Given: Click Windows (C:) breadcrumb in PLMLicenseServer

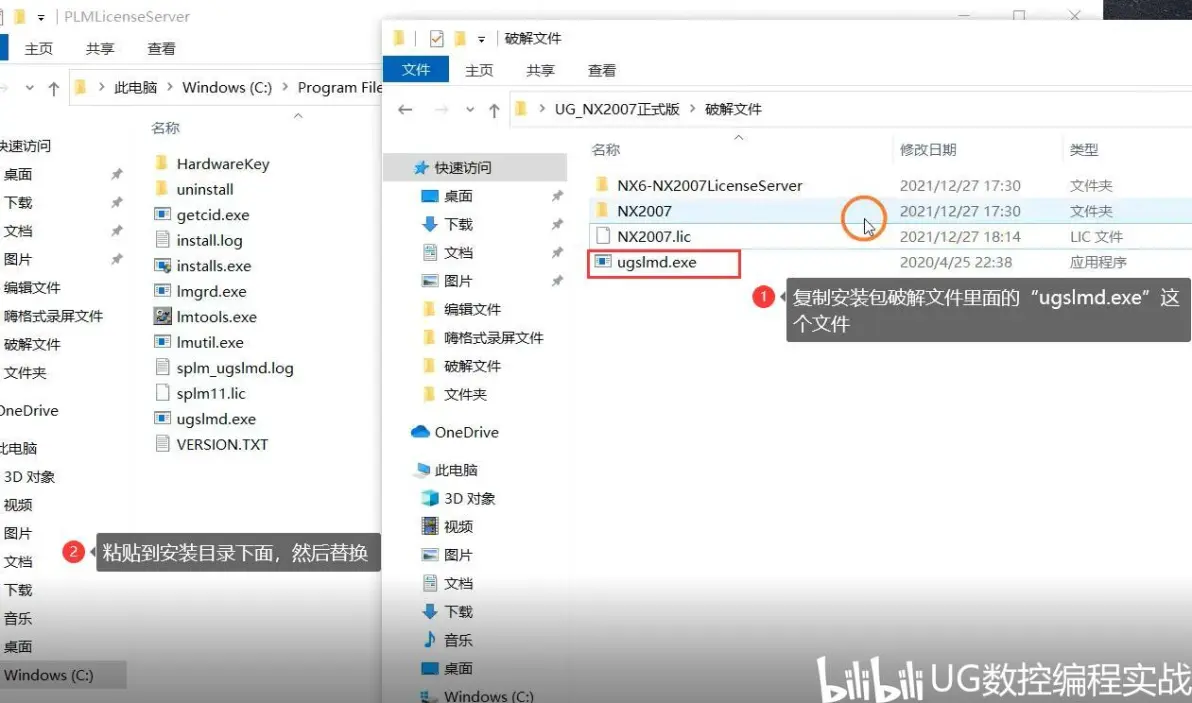Looking at the screenshot, I should click(x=227, y=87).
